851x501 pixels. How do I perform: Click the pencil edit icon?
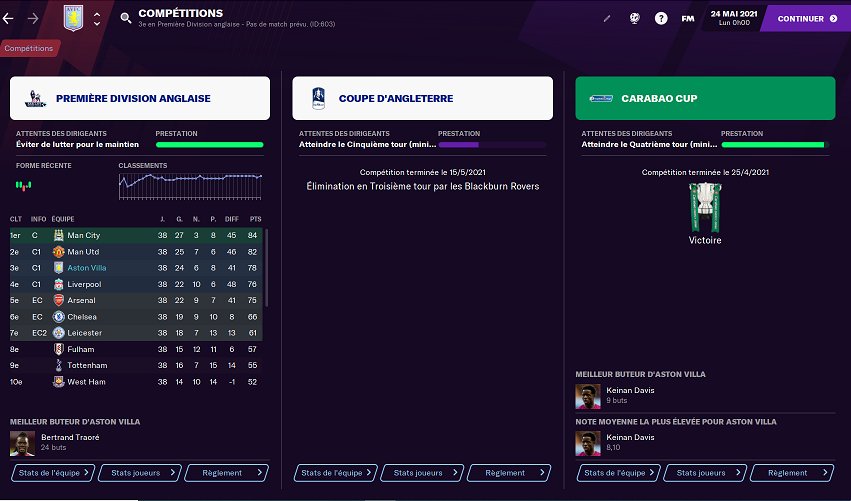pos(607,18)
